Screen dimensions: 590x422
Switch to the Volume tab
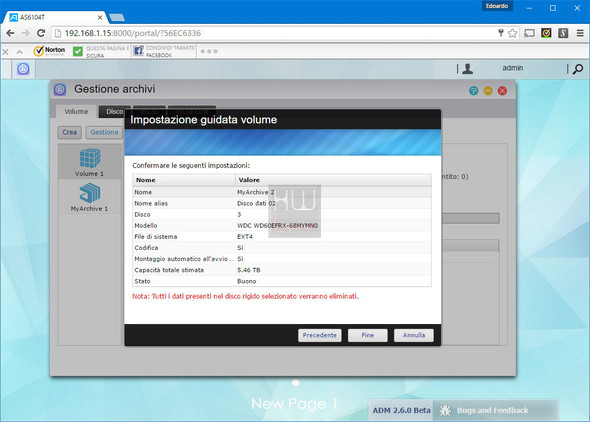[76, 112]
